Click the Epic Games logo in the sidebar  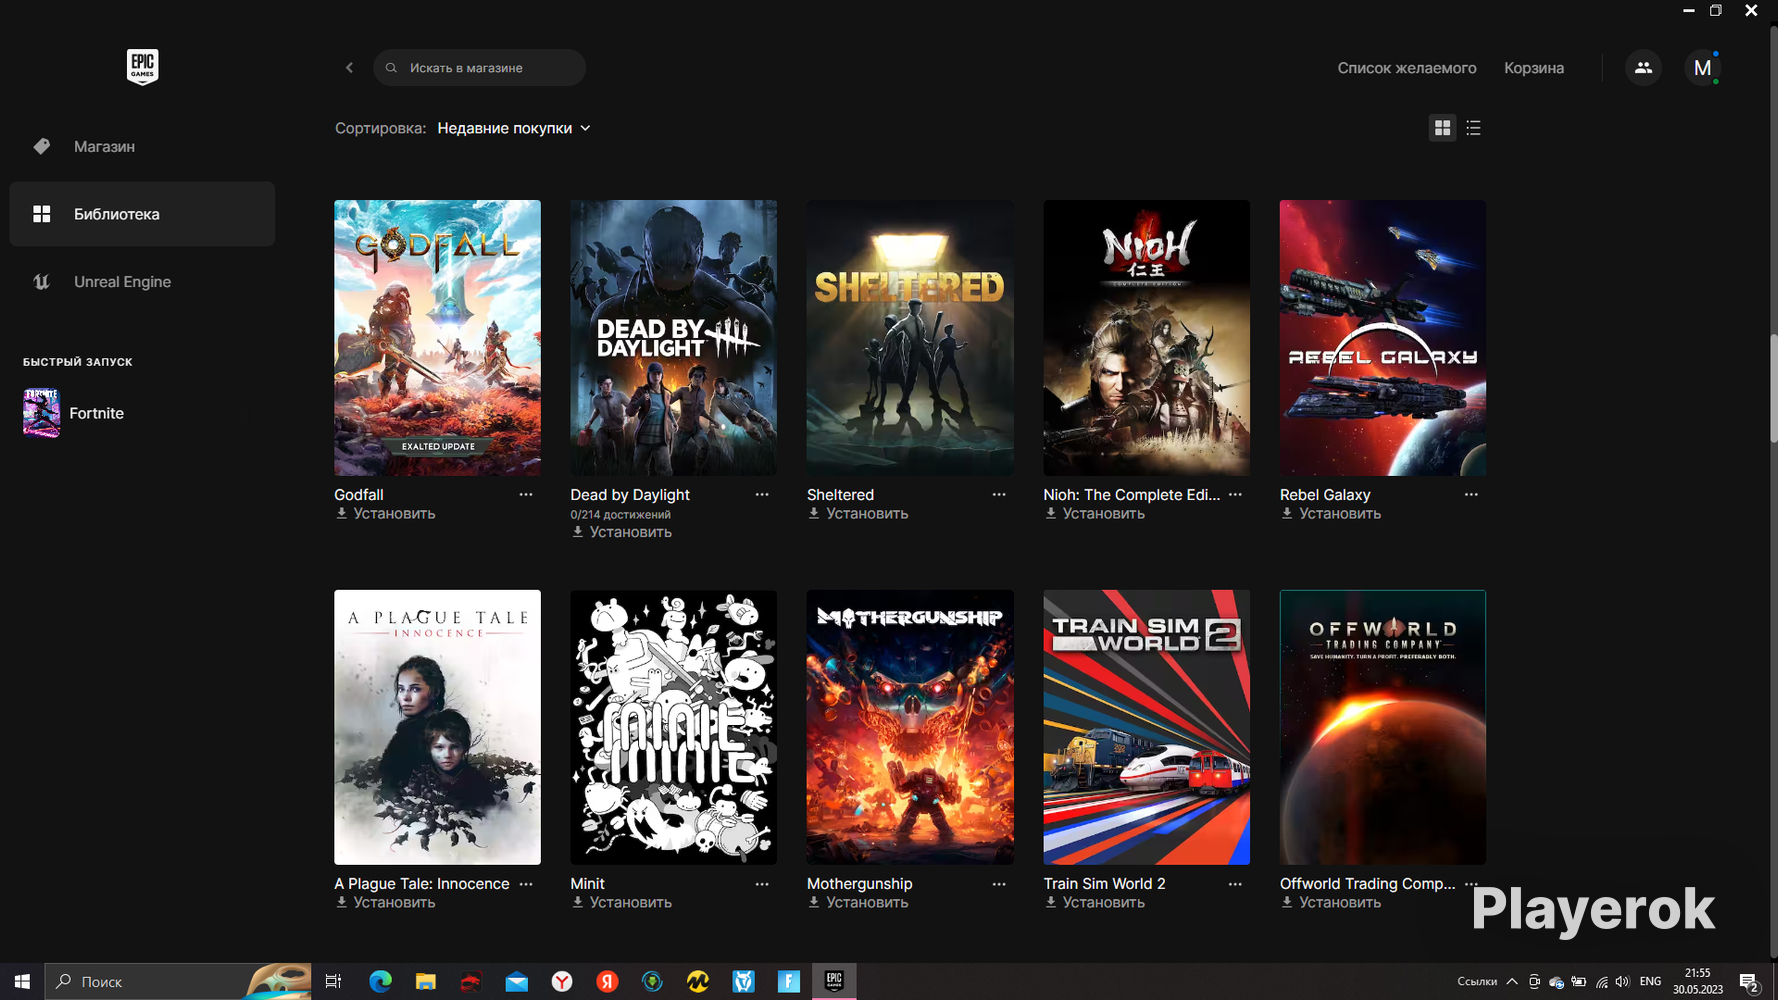coord(142,67)
